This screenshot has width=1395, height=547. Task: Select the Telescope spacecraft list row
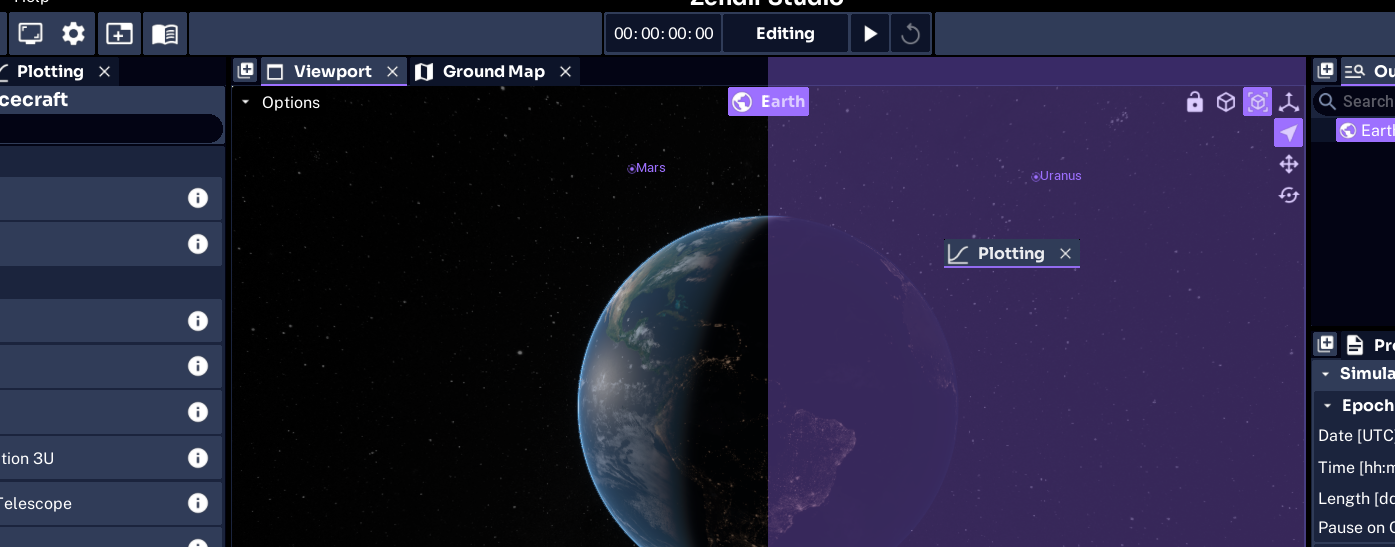pos(111,503)
